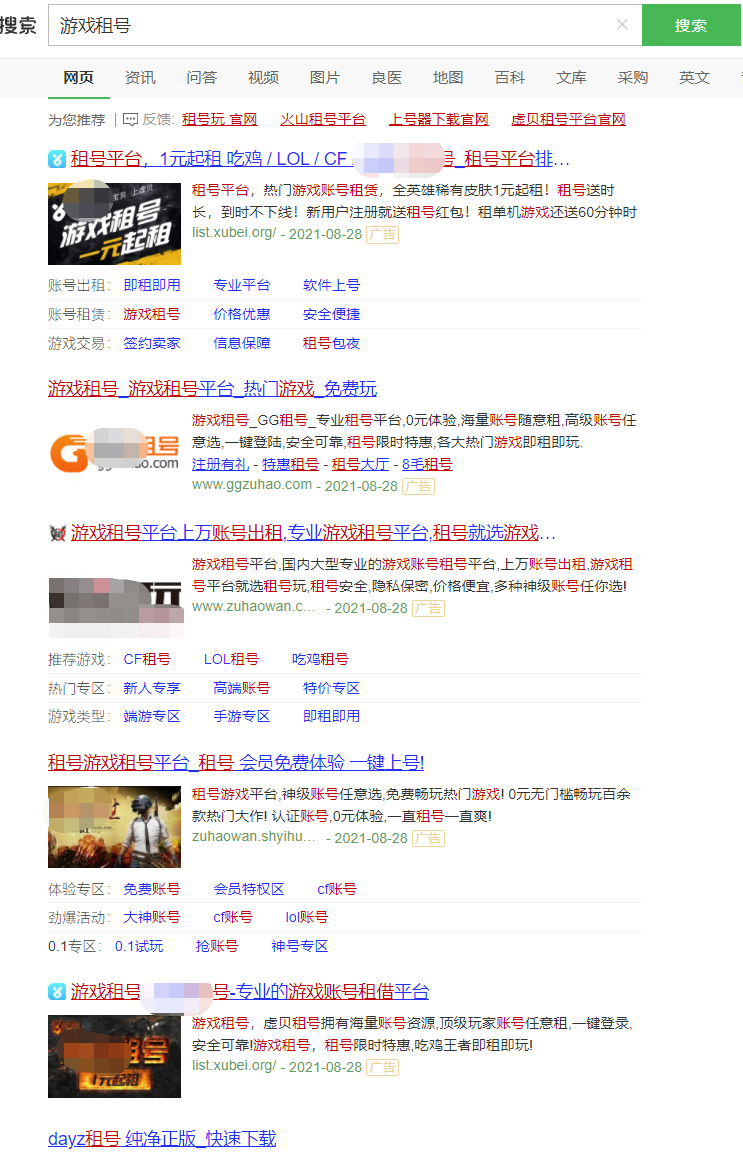Open the 会员特权区 link
743x1153 pixels.
coord(249,889)
